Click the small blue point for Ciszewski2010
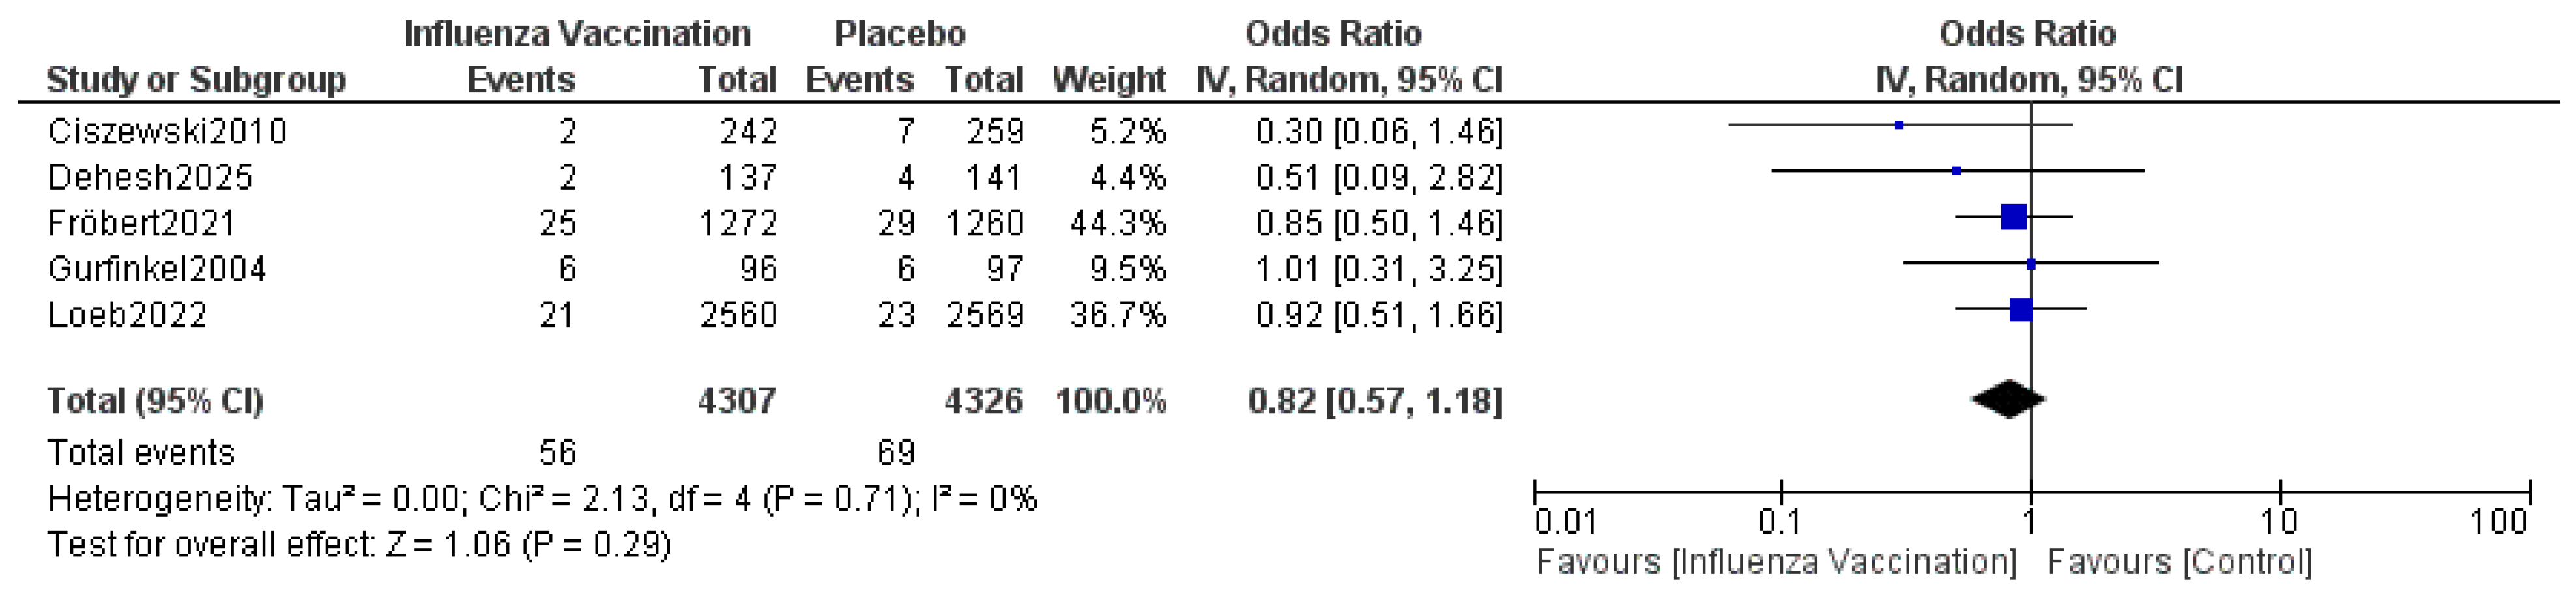The image size is (2576, 602). coord(1899,125)
